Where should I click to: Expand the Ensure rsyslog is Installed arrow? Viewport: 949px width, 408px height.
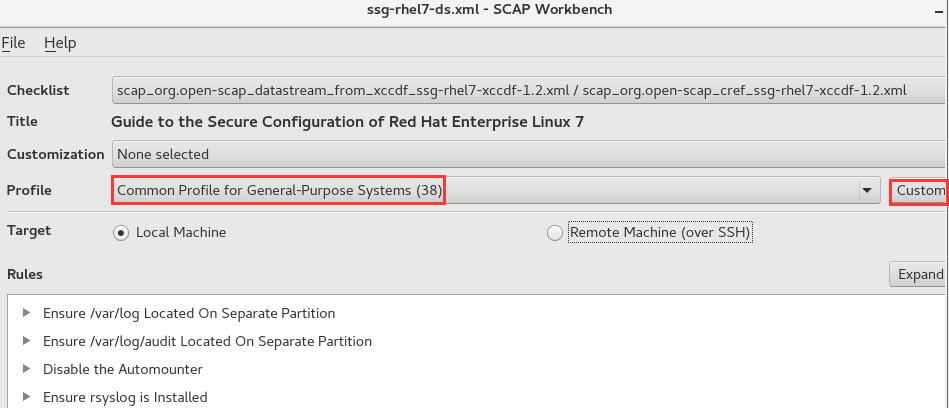pos(25,397)
